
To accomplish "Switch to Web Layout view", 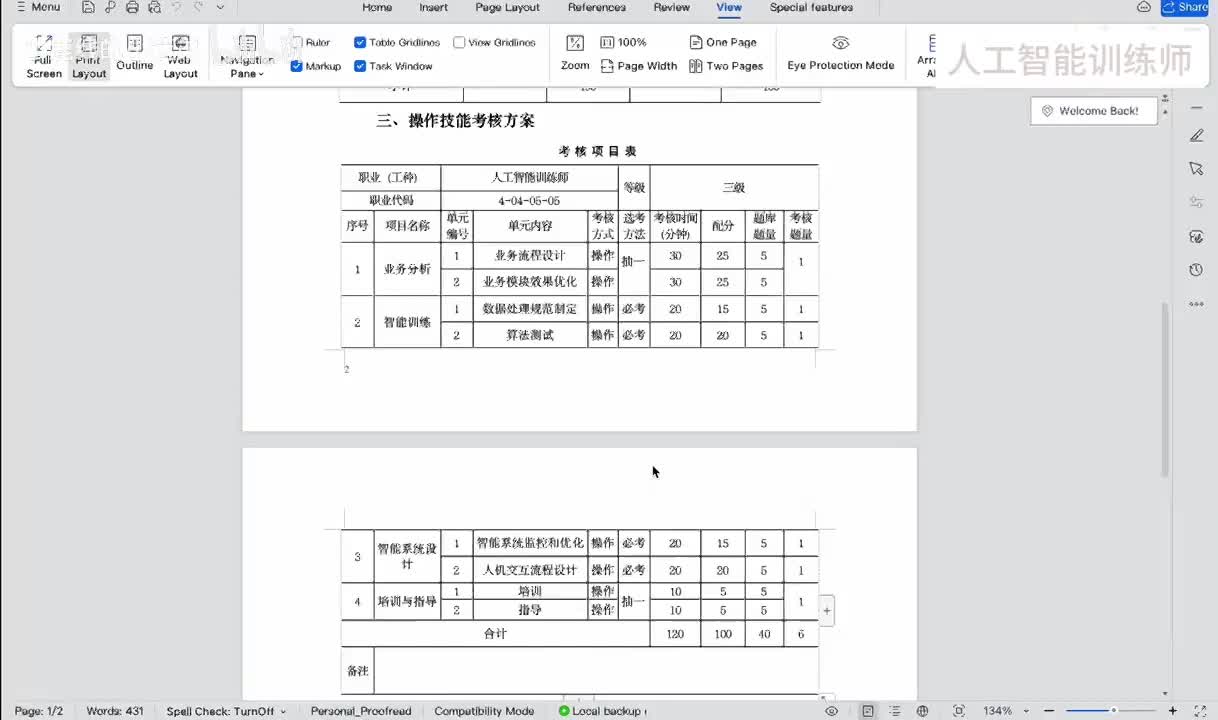I will 180,57.
